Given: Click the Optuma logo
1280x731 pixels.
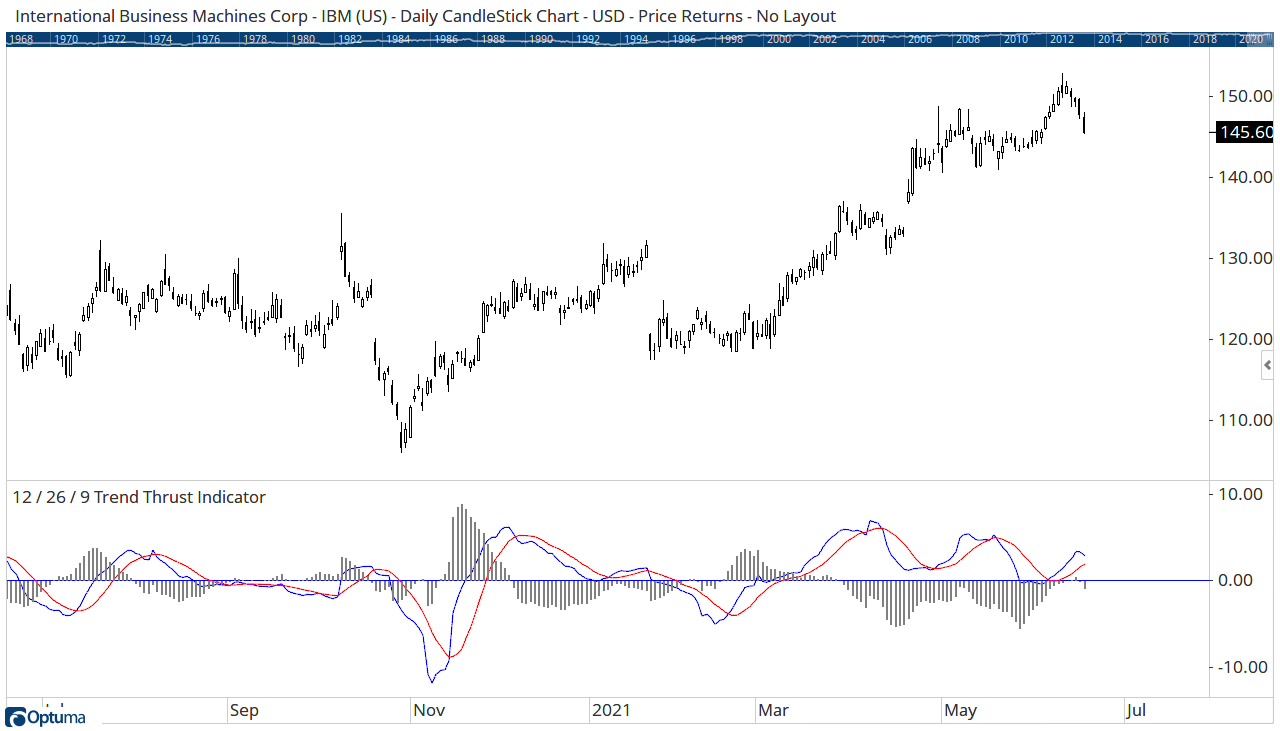Looking at the screenshot, I should coord(46,717).
